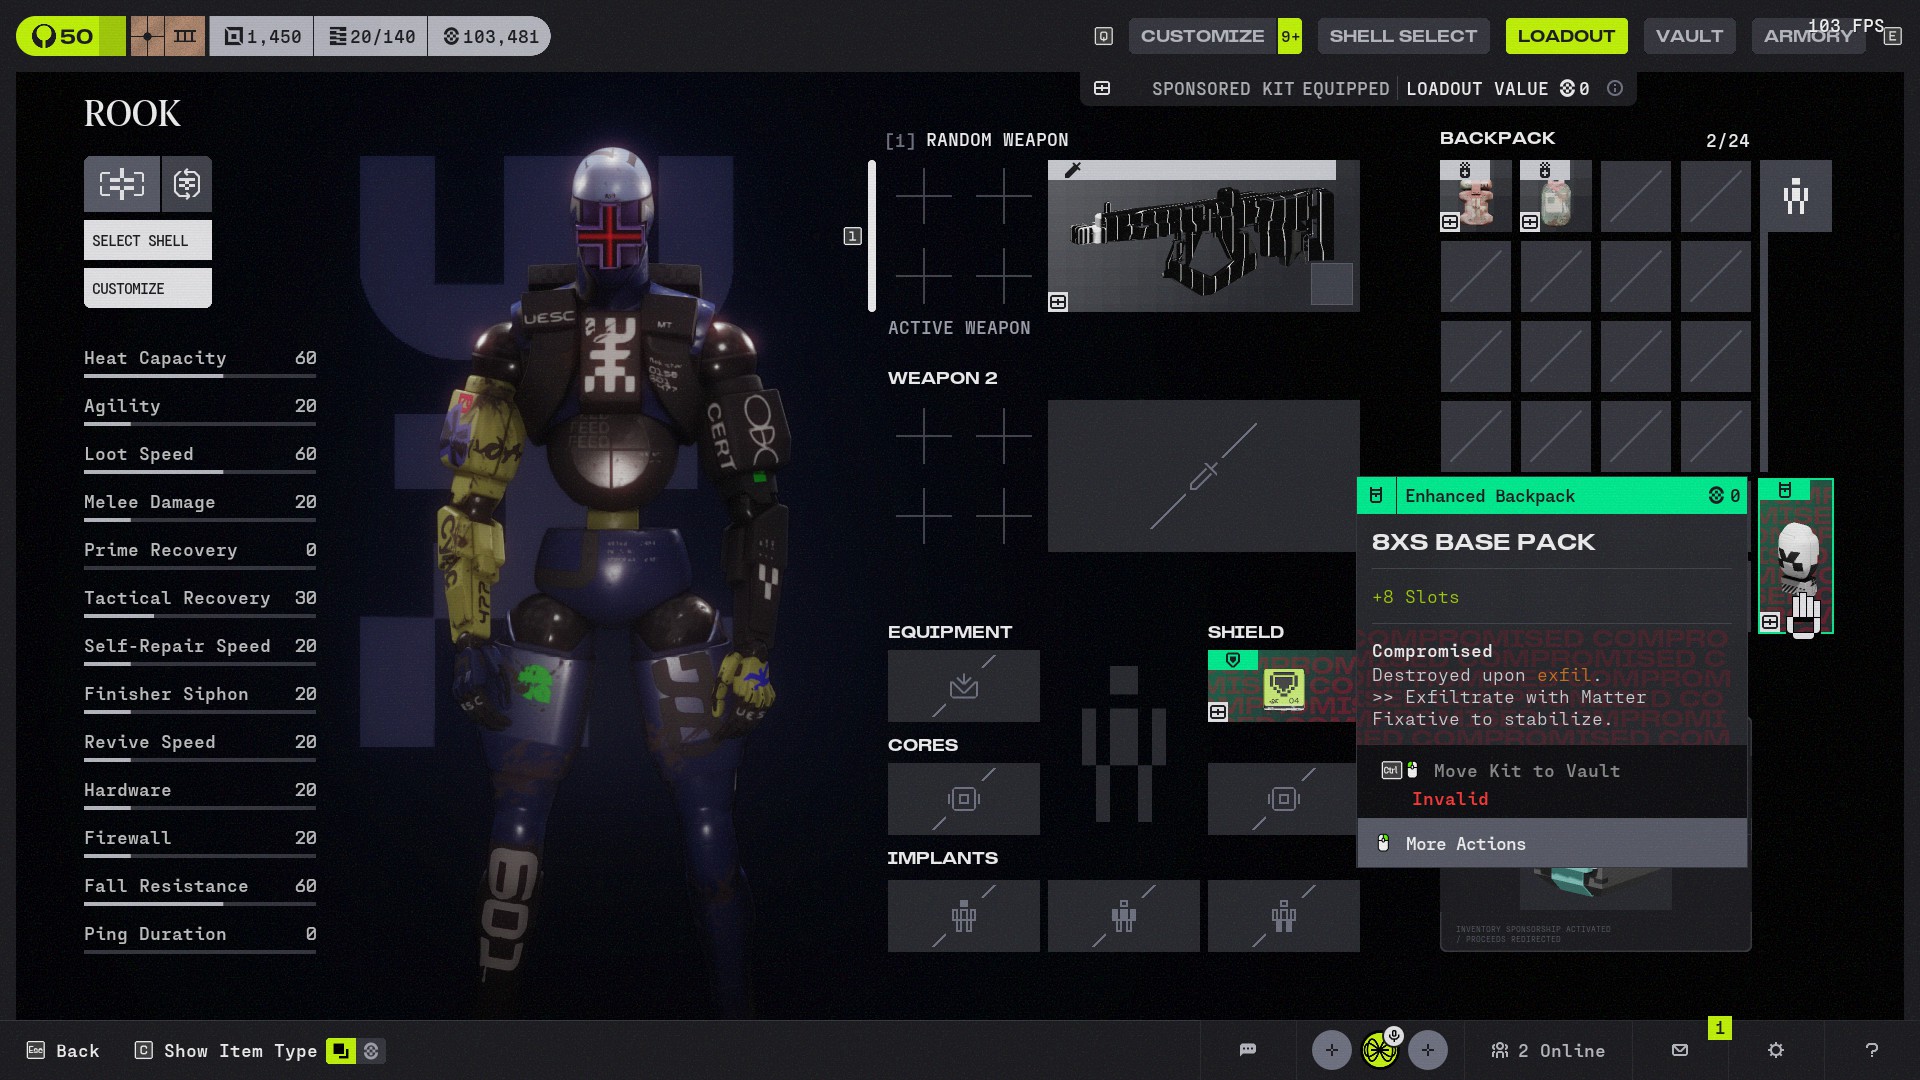
Task: Open the empty Equipment slot
Action: click(x=963, y=686)
